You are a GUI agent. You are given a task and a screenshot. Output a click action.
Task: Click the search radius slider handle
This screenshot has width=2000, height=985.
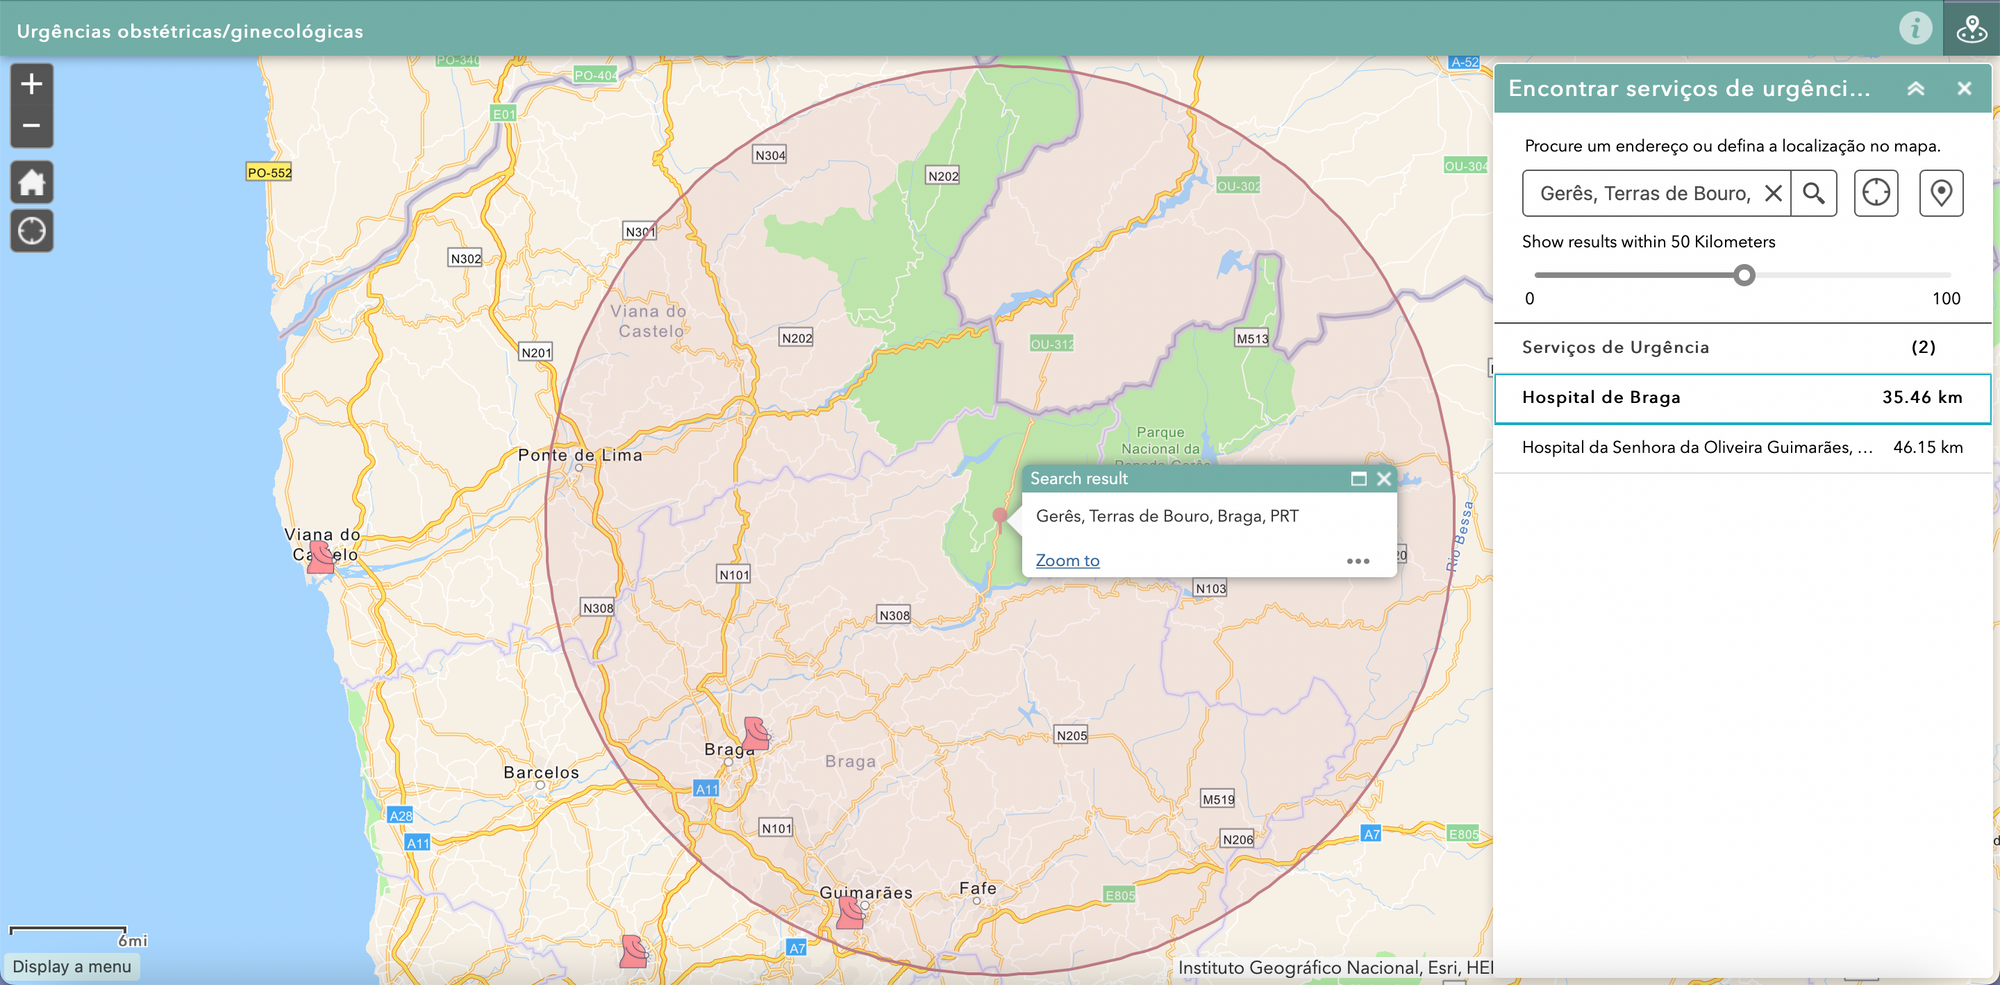[1744, 275]
